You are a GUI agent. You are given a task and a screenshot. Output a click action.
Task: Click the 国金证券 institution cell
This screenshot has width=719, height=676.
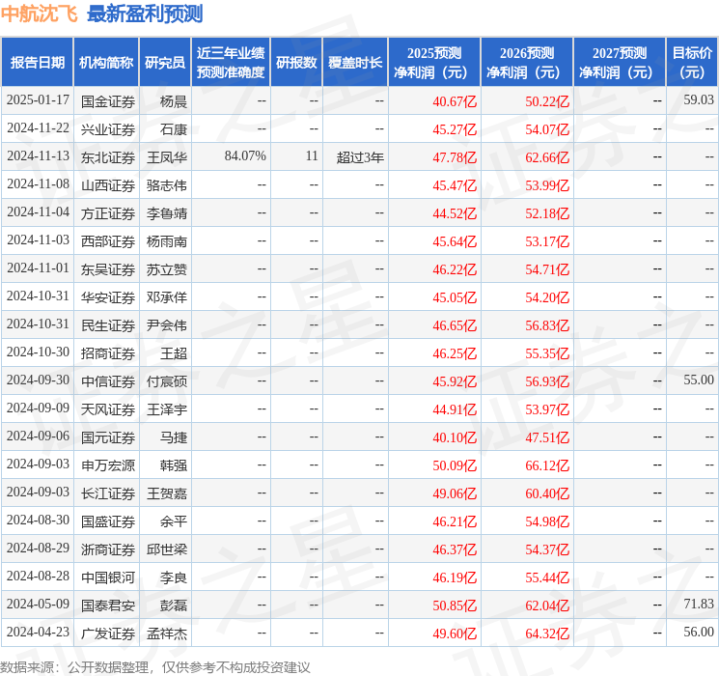[x=108, y=101]
